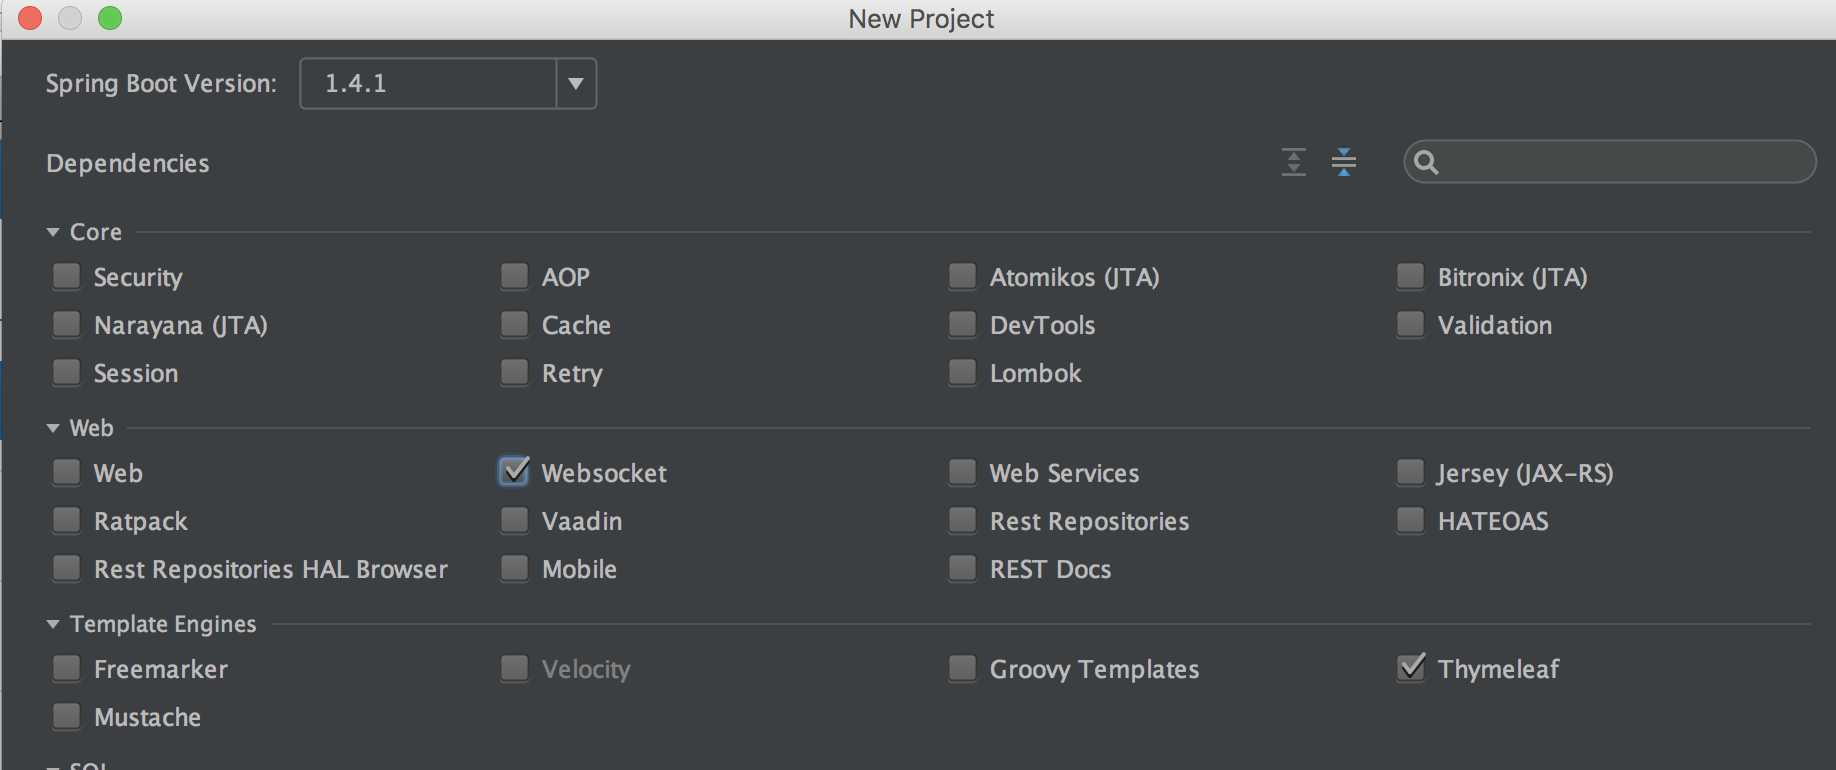The height and width of the screenshot is (770, 1836).
Task: Check the Rest Repositories checkbox in the third column
Action: pos(963,520)
